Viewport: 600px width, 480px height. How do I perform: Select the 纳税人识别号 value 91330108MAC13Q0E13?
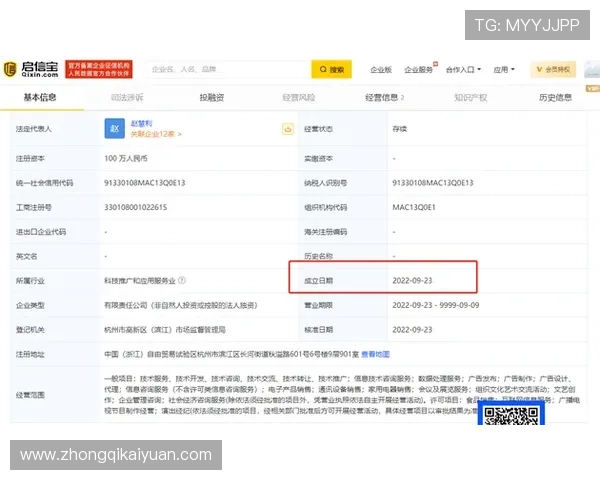(x=433, y=183)
